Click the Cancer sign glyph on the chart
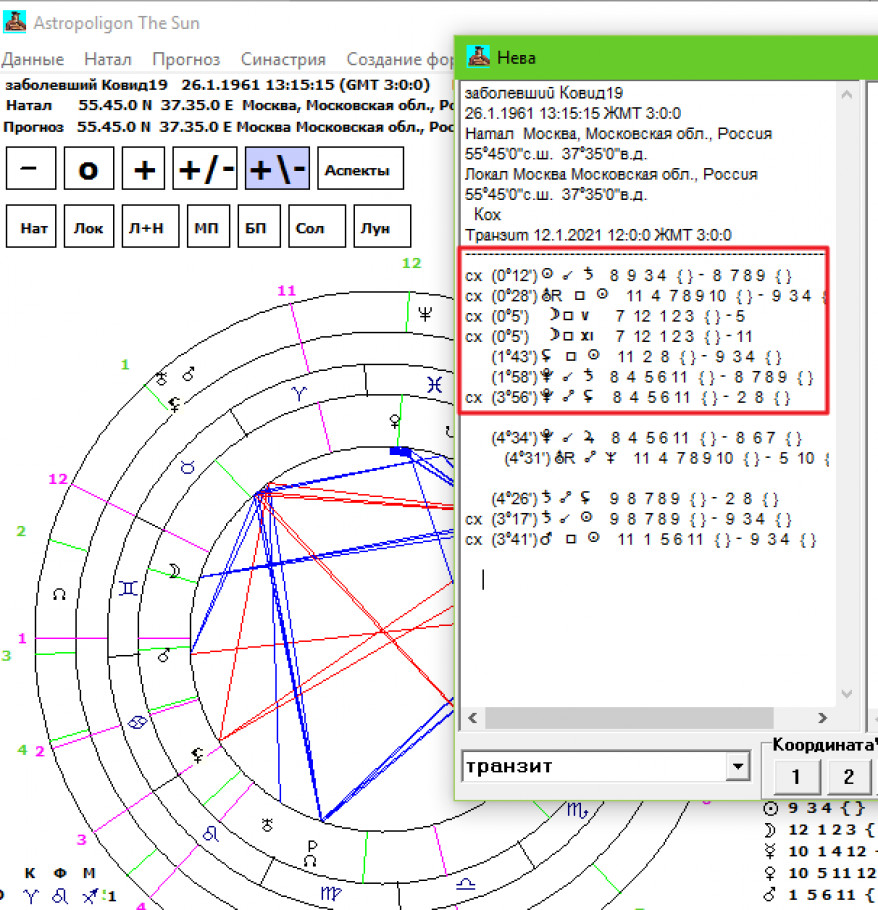This screenshot has height=910, width=878. click(x=137, y=723)
